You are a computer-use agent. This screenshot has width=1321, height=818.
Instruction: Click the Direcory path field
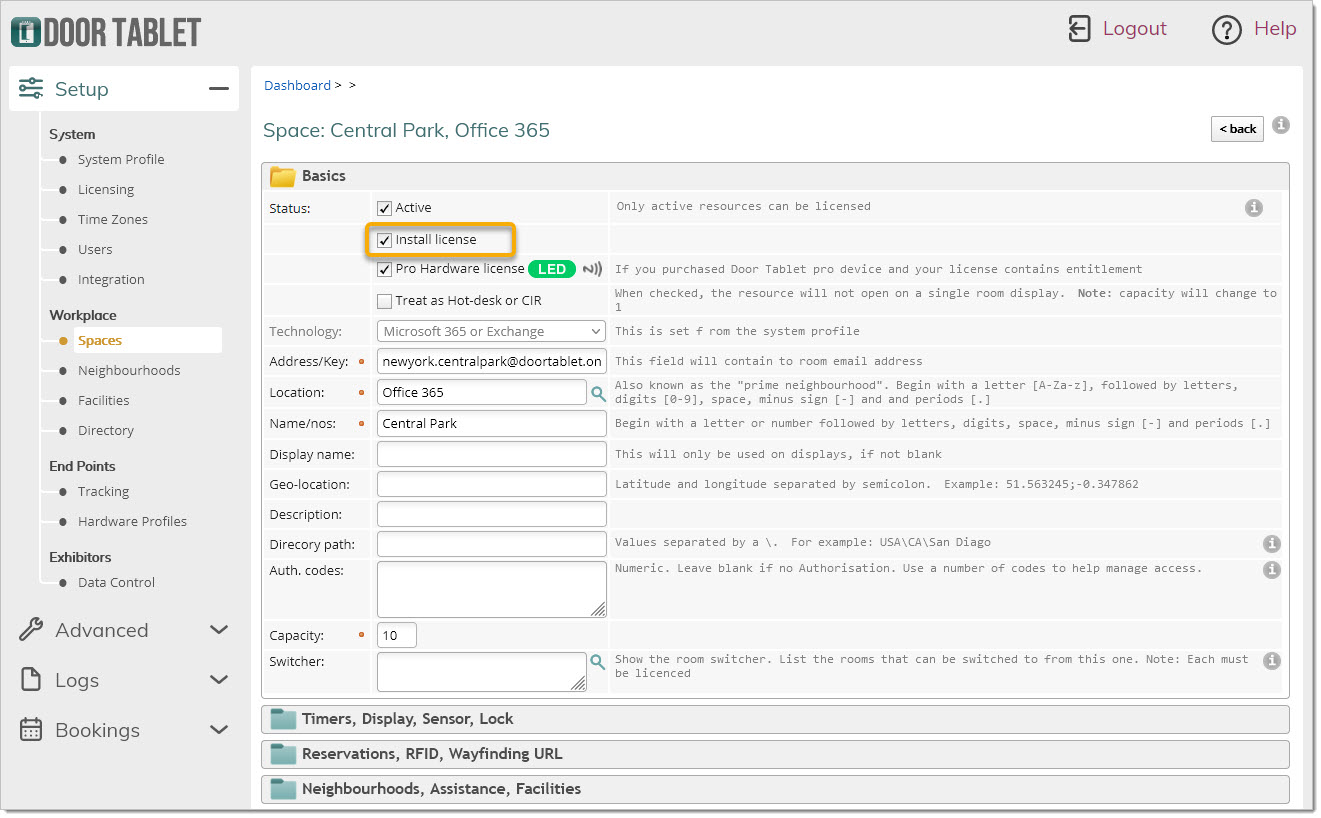pyautogui.click(x=492, y=544)
